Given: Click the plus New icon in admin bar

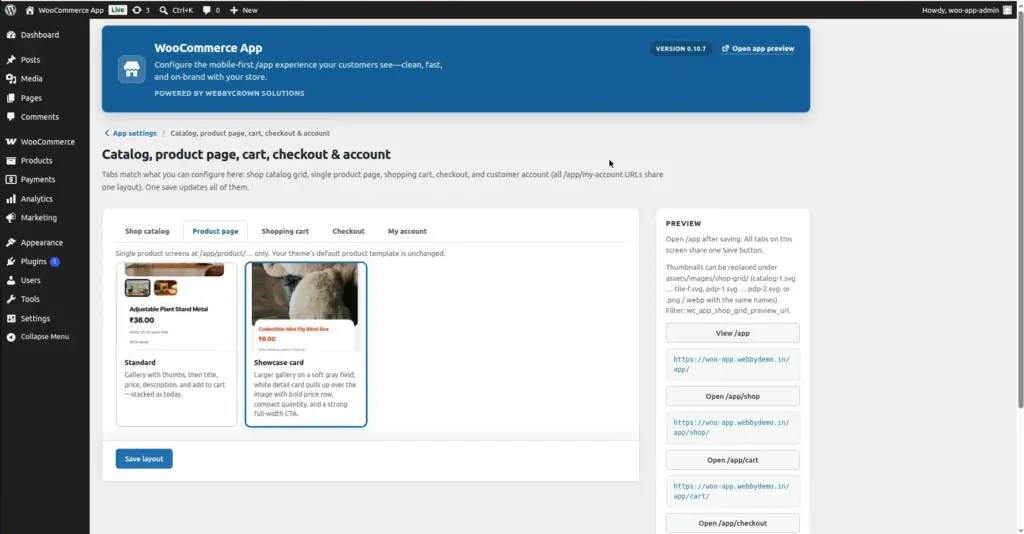Looking at the screenshot, I should tap(234, 10).
